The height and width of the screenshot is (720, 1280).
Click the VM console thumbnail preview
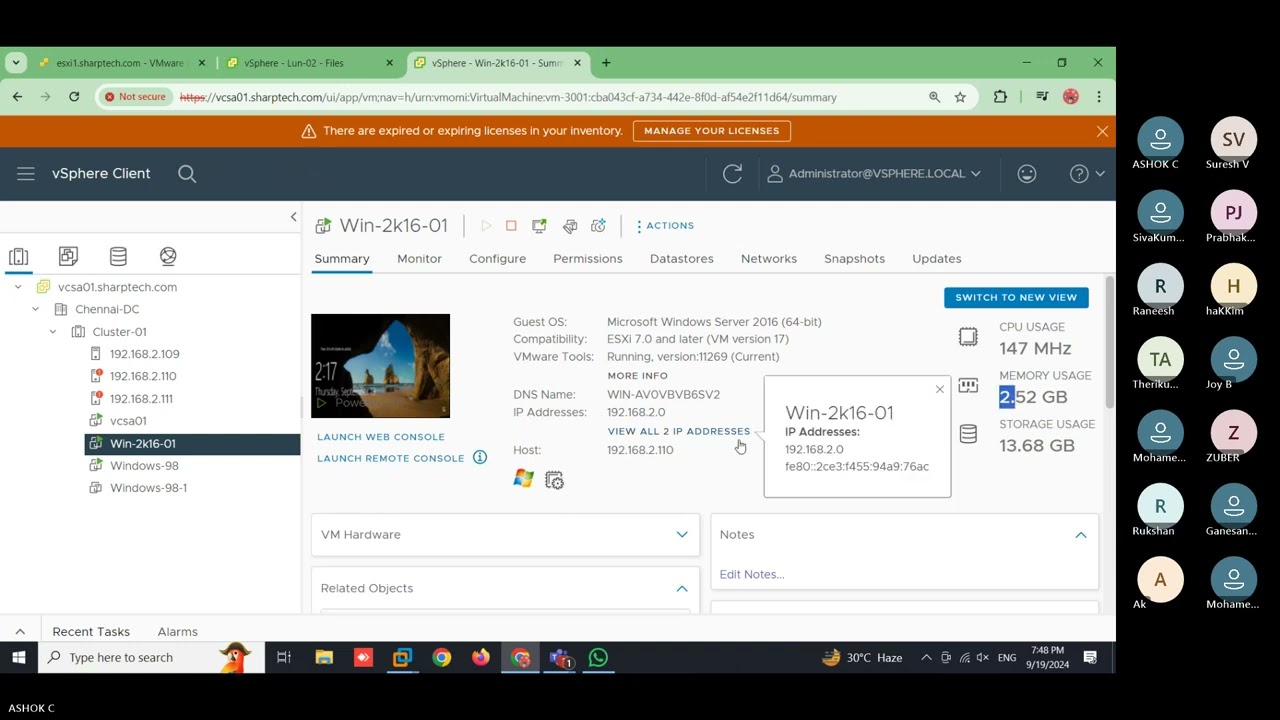coord(380,366)
